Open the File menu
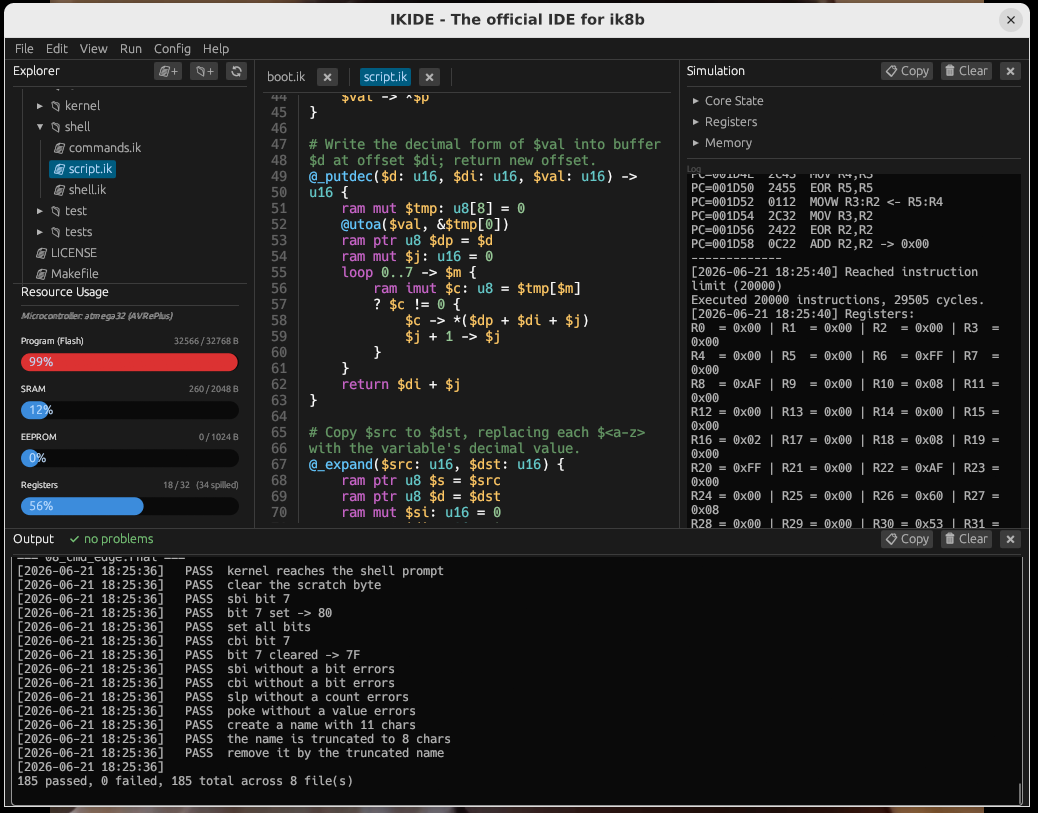1038x813 pixels. pos(24,48)
